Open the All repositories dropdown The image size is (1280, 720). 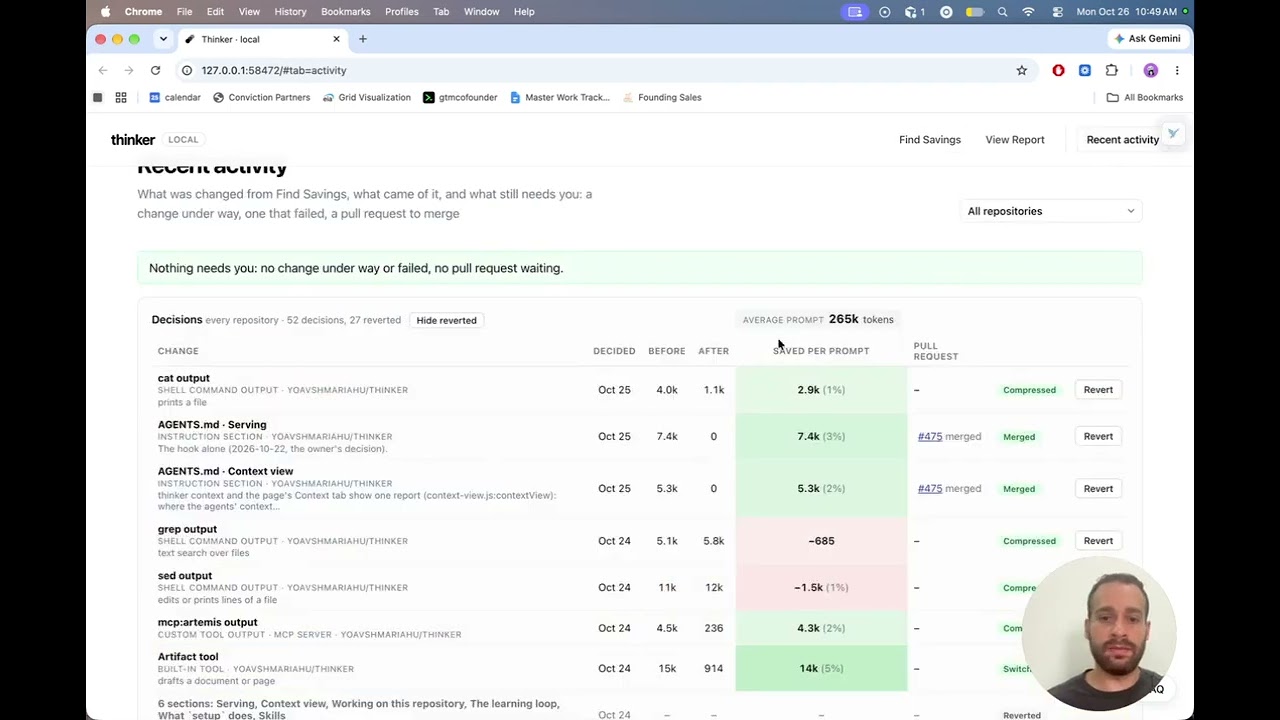pos(1050,211)
